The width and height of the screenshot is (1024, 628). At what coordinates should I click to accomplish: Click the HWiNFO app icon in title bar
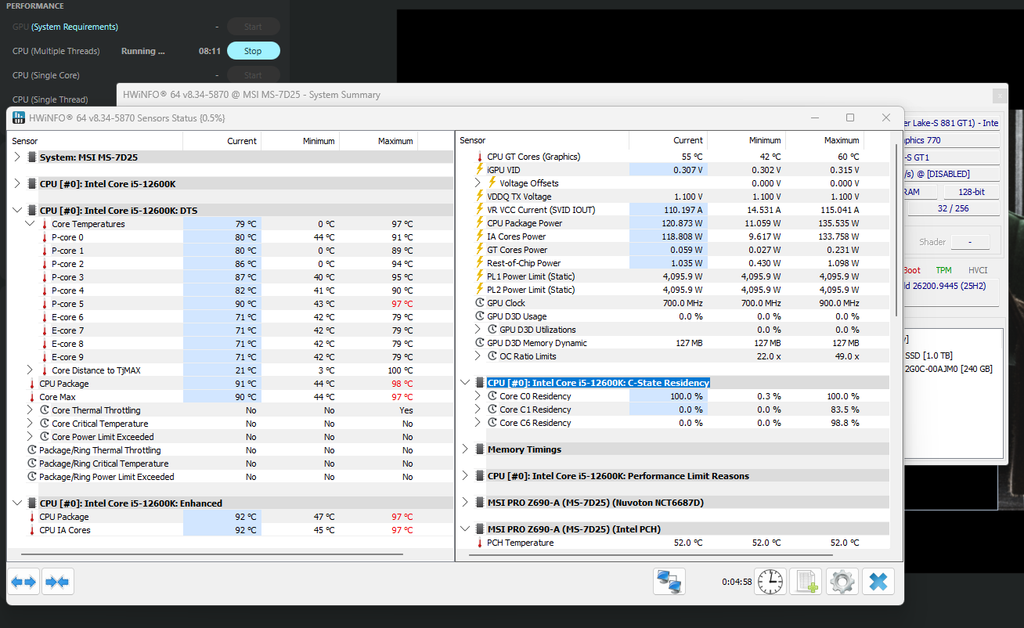19,118
